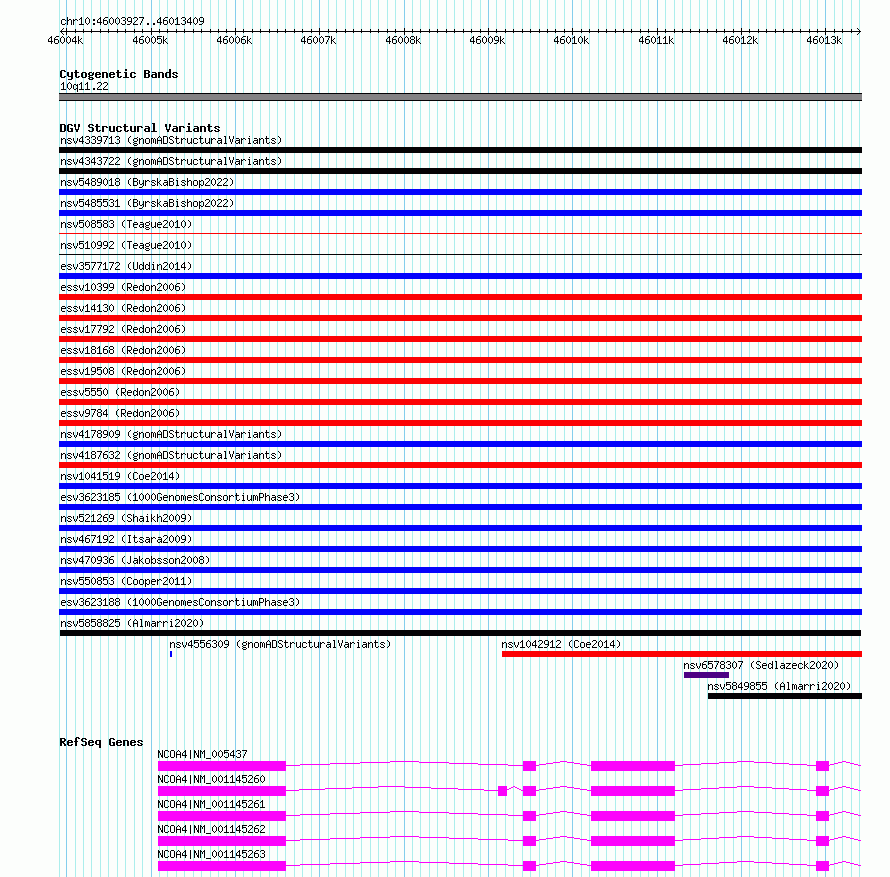Click the red bar under nsv4187632
890x877 pixels.
coord(460,465)
